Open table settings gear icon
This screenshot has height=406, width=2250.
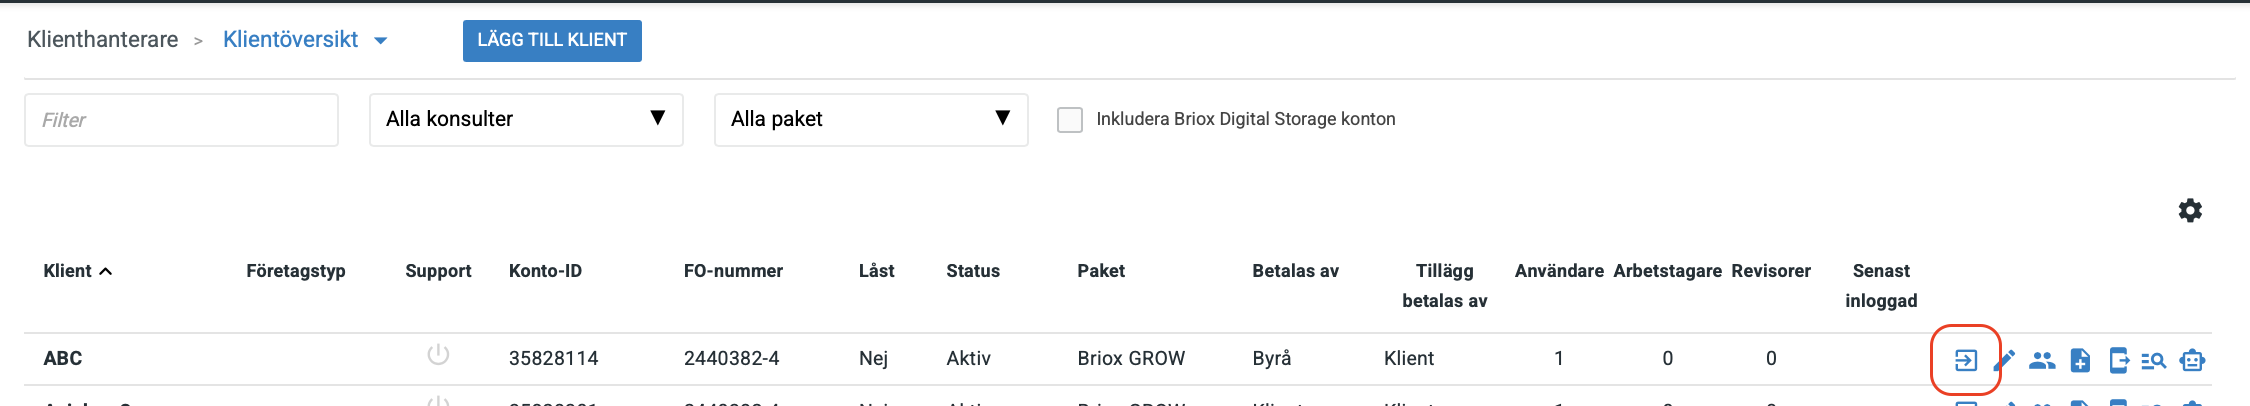click(2190, 211)
